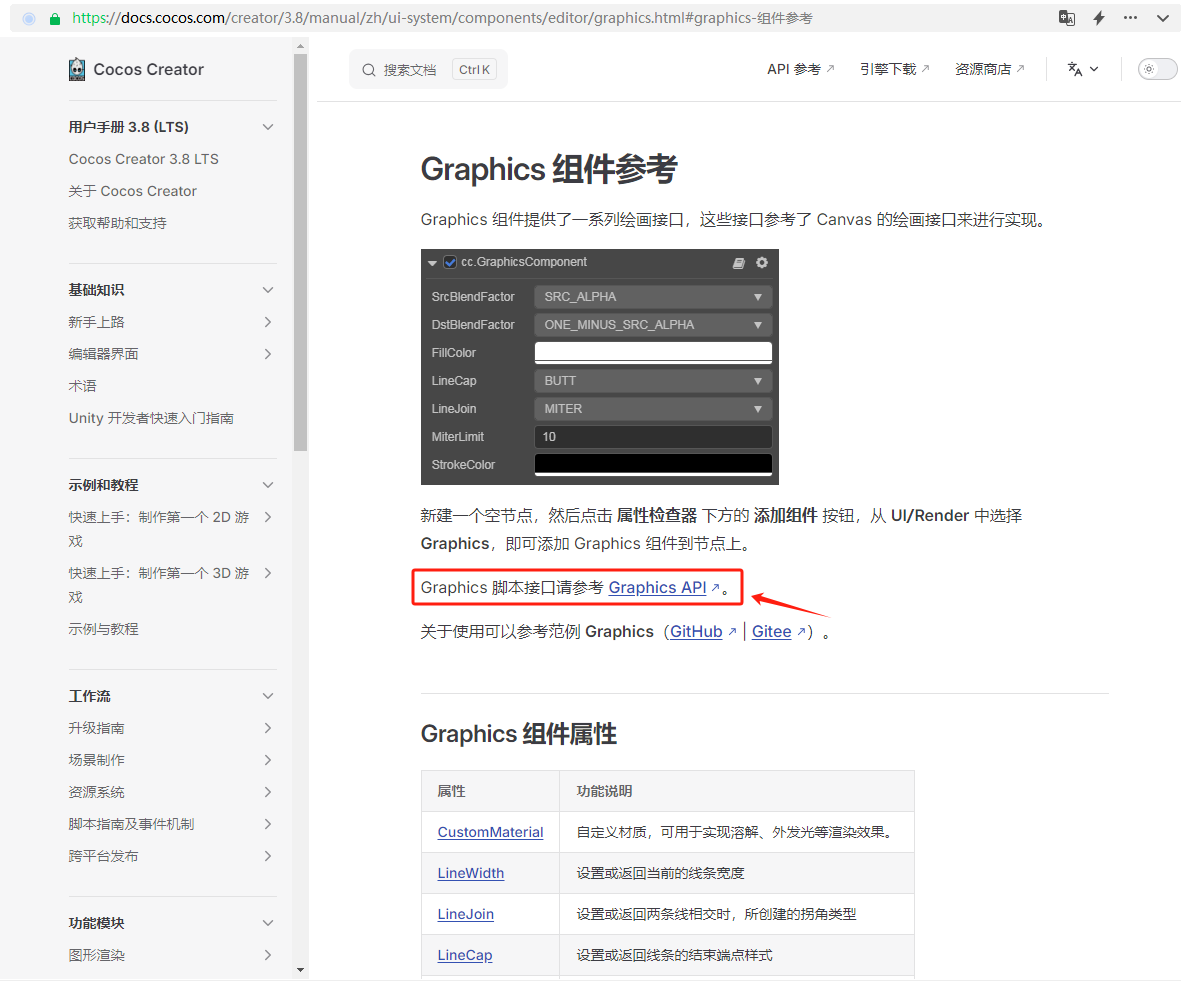Click the browser address bar chevron

pos(1162,18)
